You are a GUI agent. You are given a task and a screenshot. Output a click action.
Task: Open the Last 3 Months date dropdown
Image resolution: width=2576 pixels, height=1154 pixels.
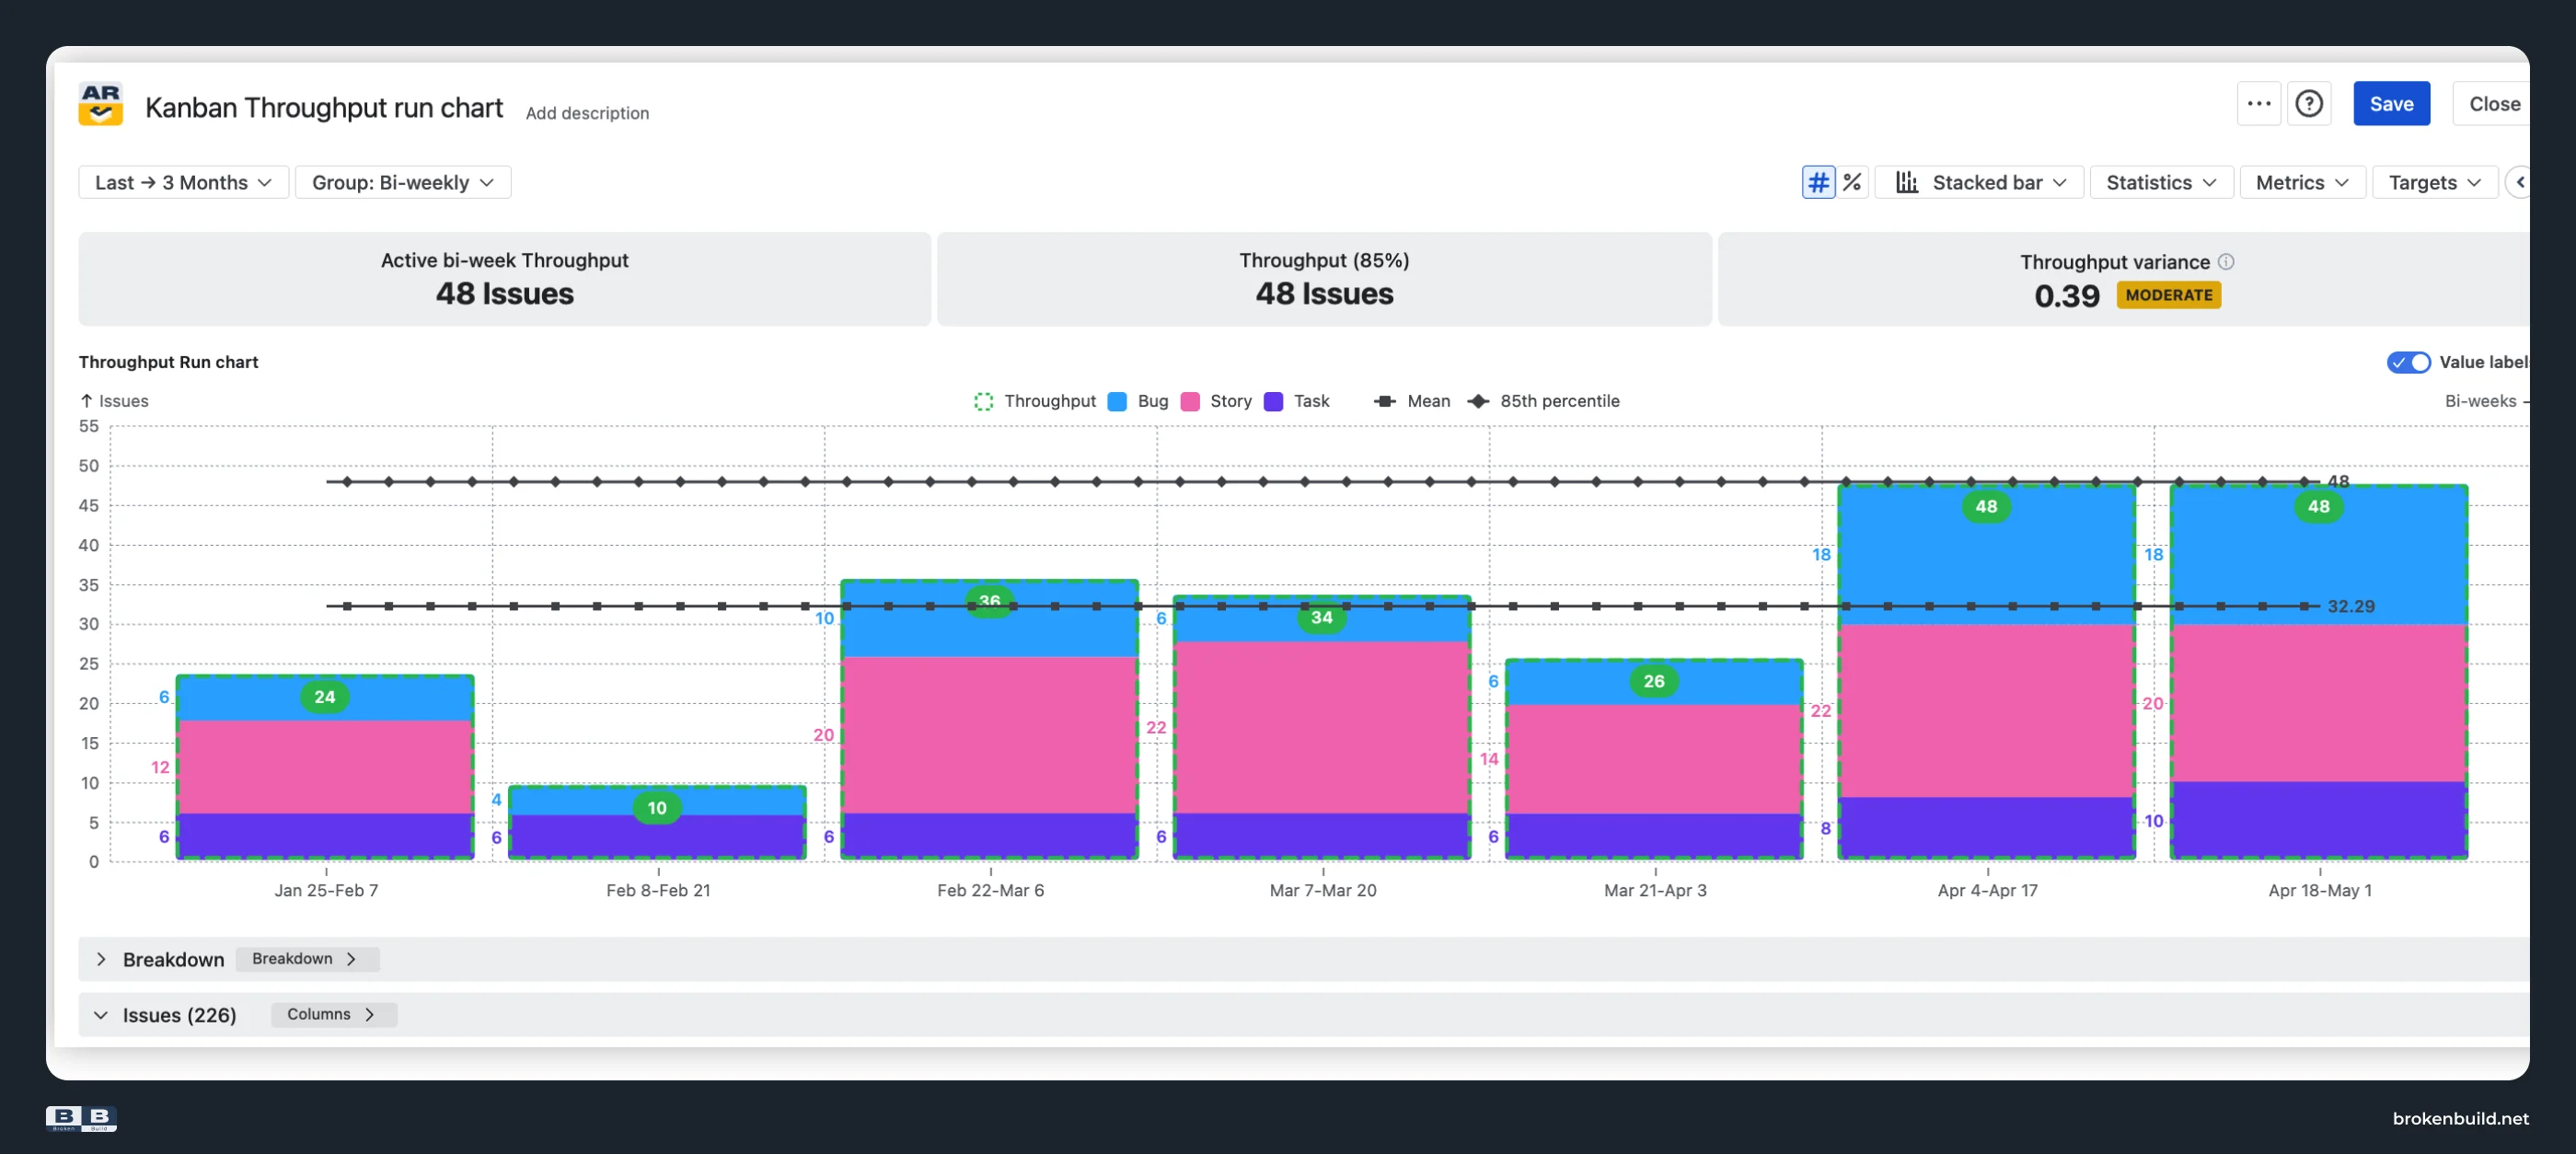click(x=183, y=182)
